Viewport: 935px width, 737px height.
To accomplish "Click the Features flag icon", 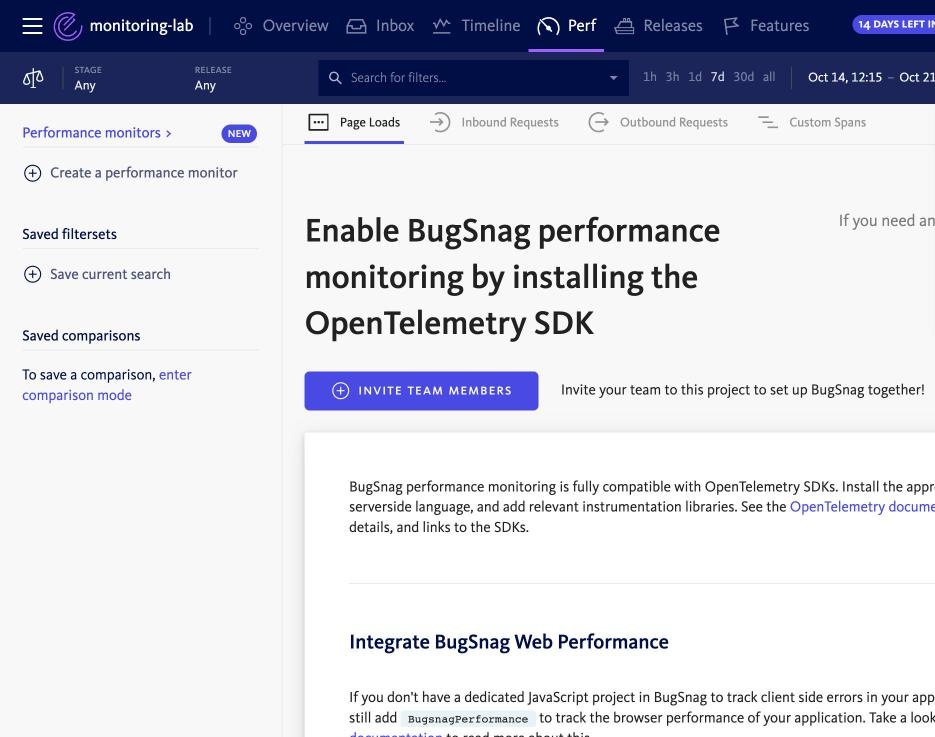I will pyautogui.click(x=731, y=26).
